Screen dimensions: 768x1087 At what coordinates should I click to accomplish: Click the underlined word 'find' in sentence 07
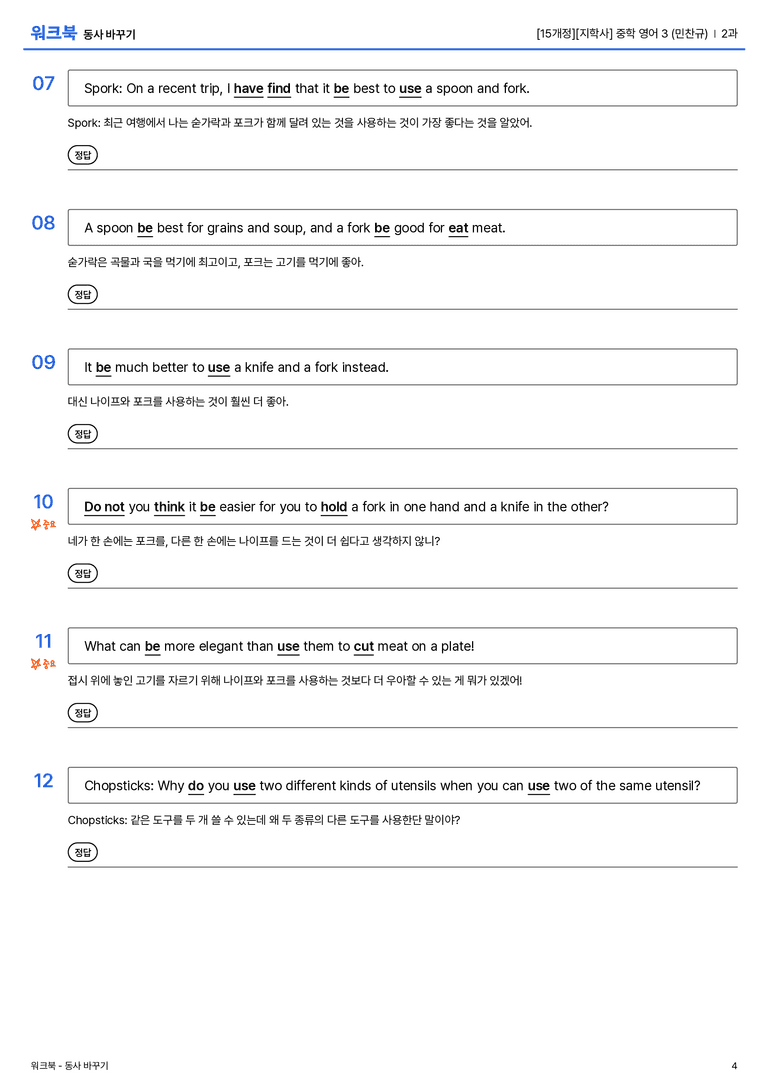[279, 89]
